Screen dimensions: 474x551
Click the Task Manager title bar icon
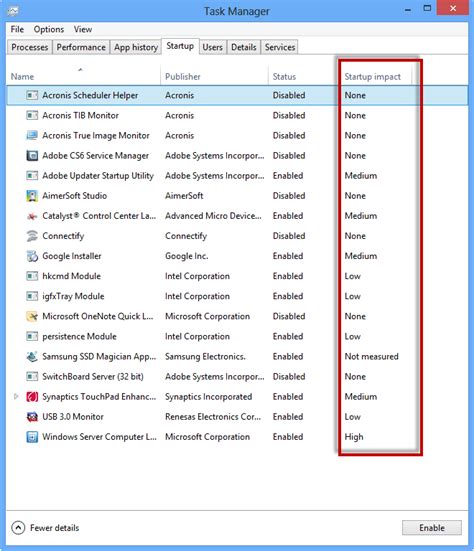13,11
